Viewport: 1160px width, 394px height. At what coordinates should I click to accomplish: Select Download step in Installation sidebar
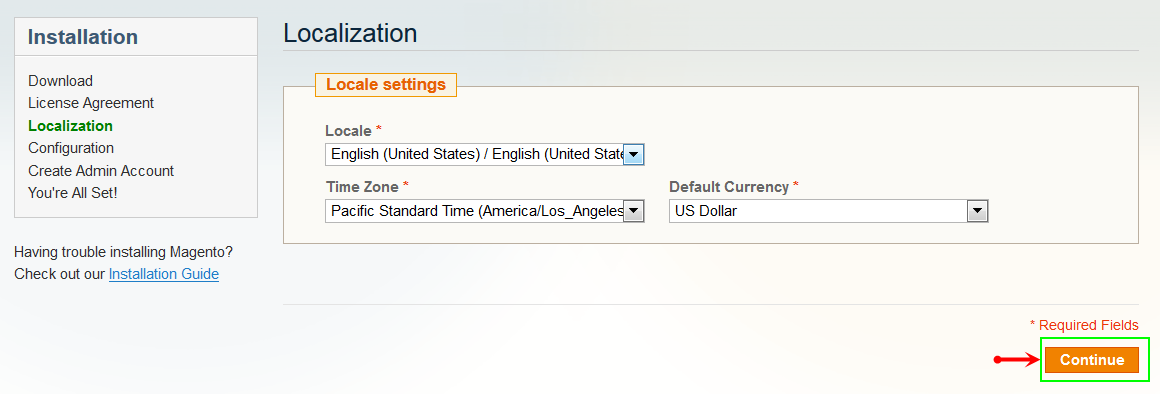61,81
